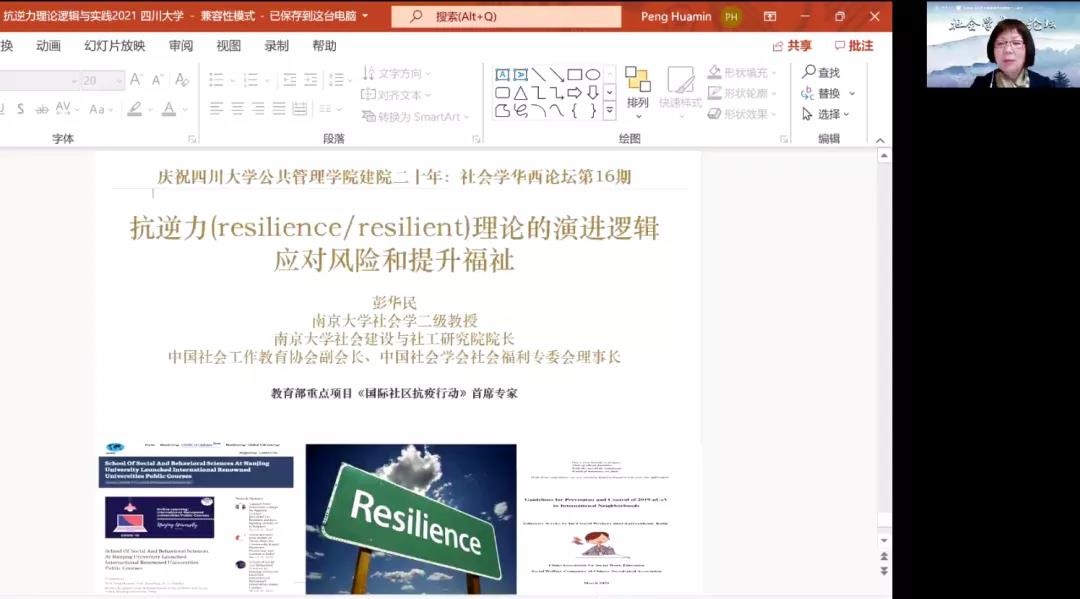Insert a text box from shapes gallery

click(503, 74)
